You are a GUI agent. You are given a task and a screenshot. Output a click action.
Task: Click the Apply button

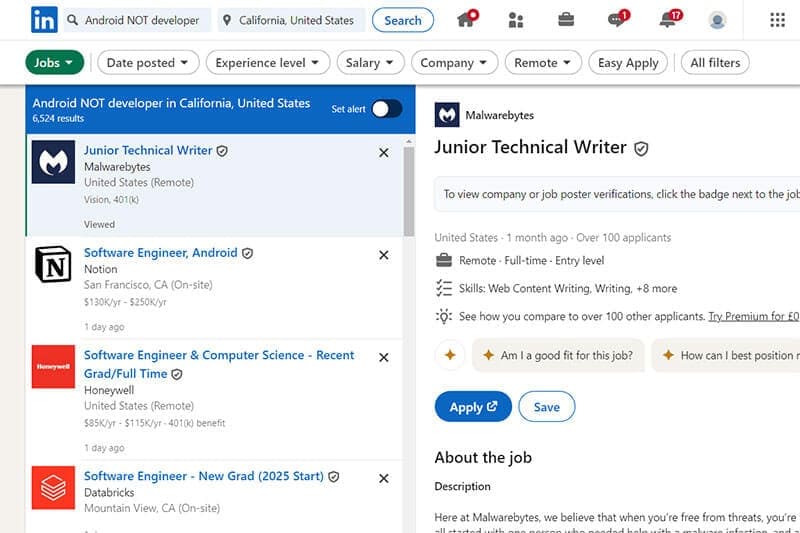(x=473, y=407)
